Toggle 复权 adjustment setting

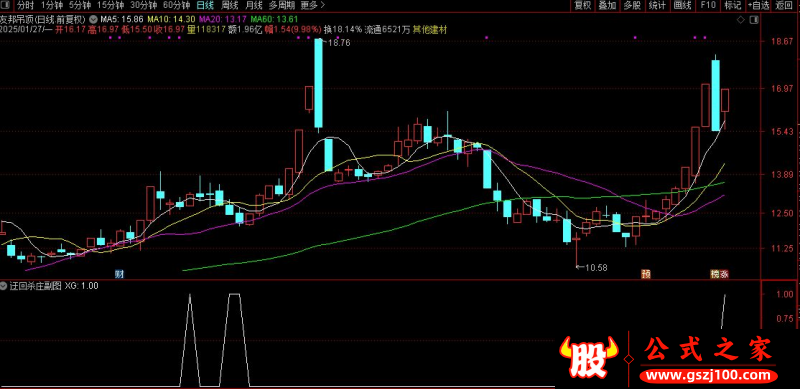pyautogui.click(x=583, y=6)
